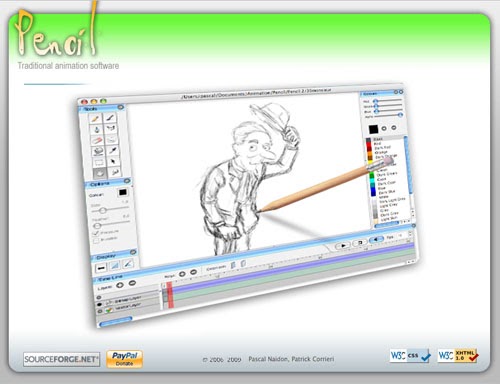Click the Clear frame tool icon
The width and height of the screenshot is (500, 384).
click(x=98, y=152)
